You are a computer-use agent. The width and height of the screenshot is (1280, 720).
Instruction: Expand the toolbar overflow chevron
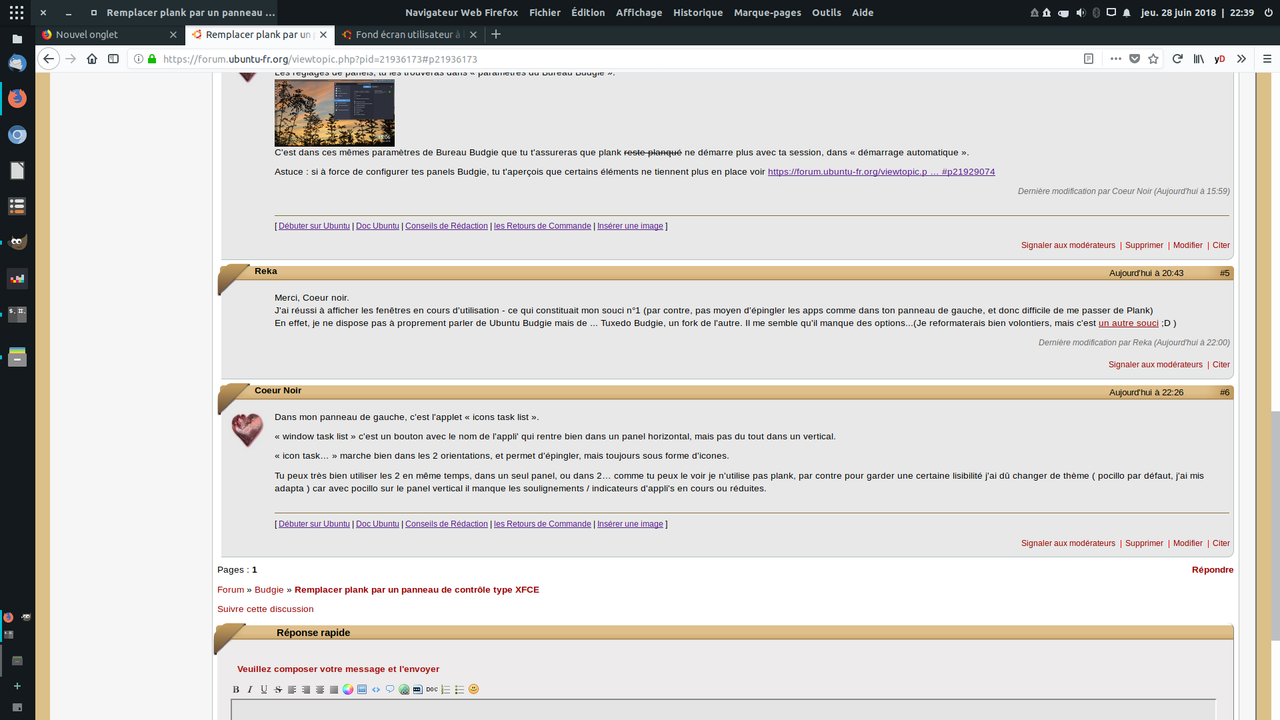1241,59
